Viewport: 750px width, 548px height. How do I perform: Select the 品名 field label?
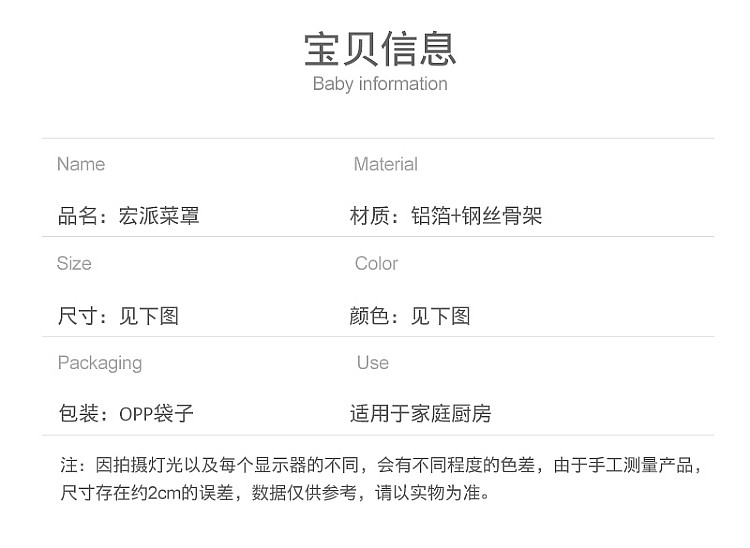pos(78,215)
